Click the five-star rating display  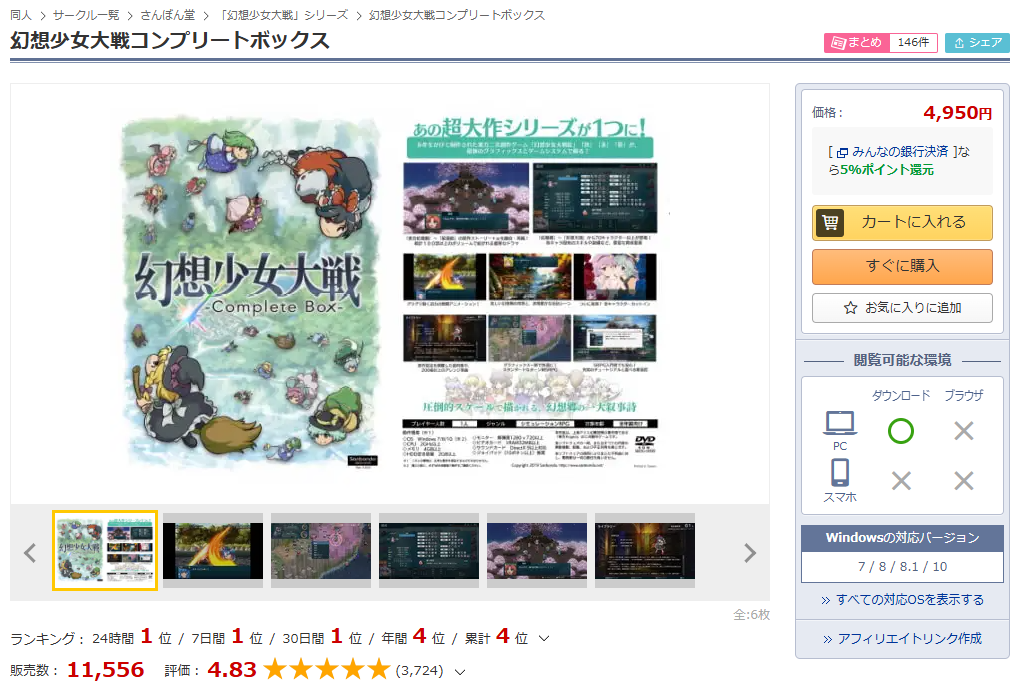(326, 670)
